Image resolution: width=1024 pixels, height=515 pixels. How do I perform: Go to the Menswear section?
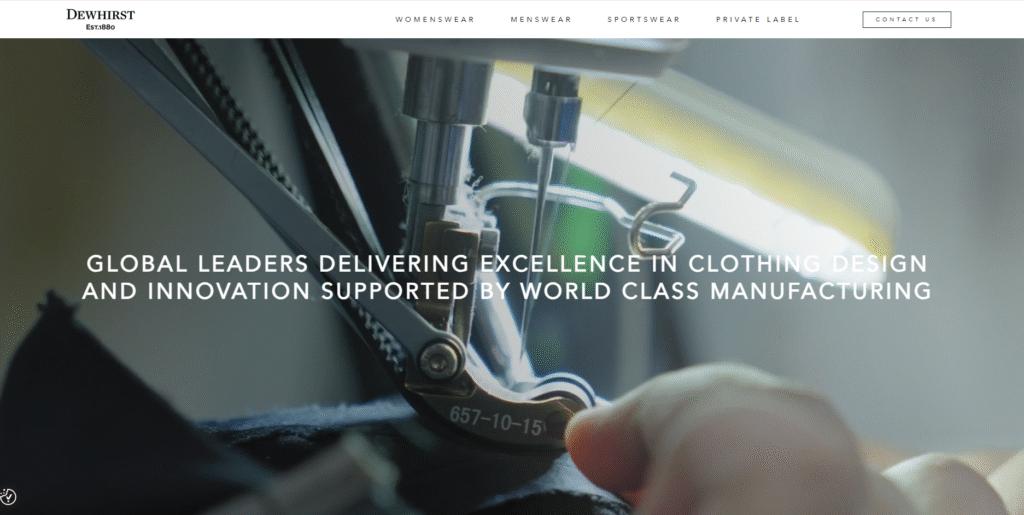(x=541, y=20)
